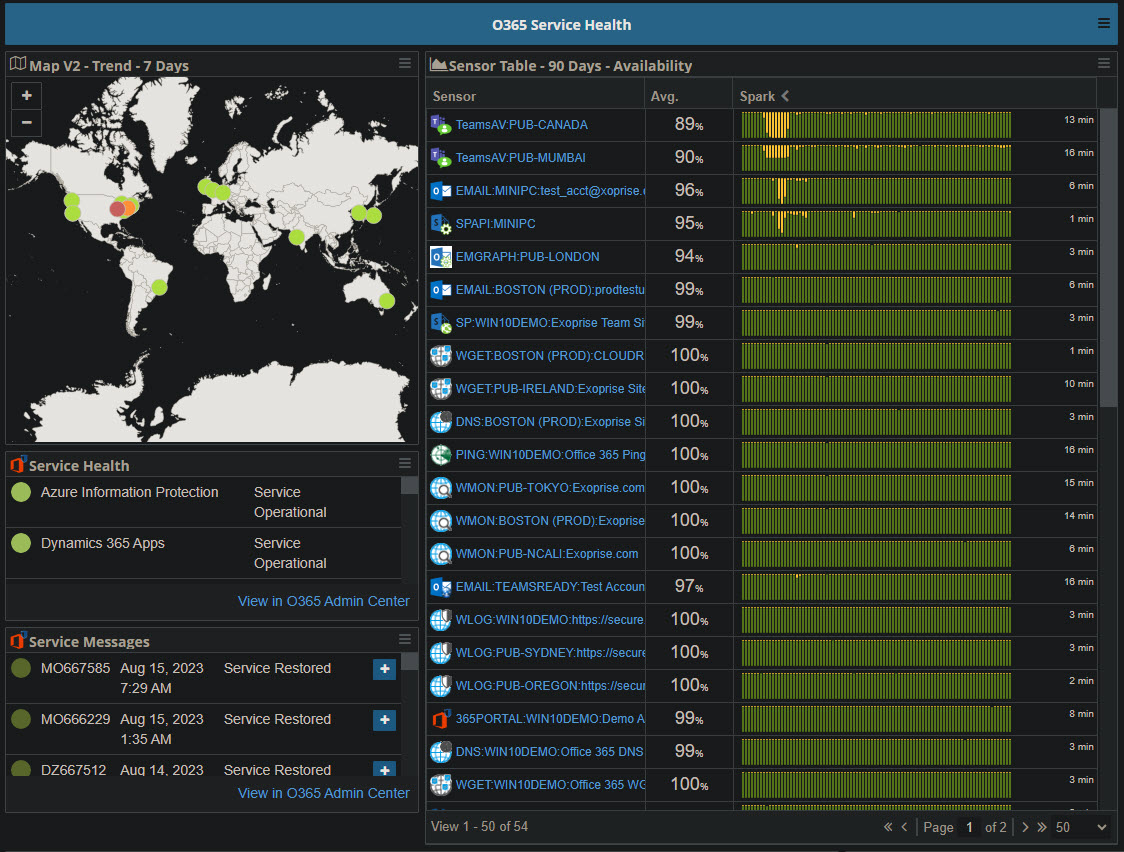This screenshot has width=1124, height=852.
Task: Click the SP:WIN10DEMO SharePoint icon
Action: pos(440,322)
